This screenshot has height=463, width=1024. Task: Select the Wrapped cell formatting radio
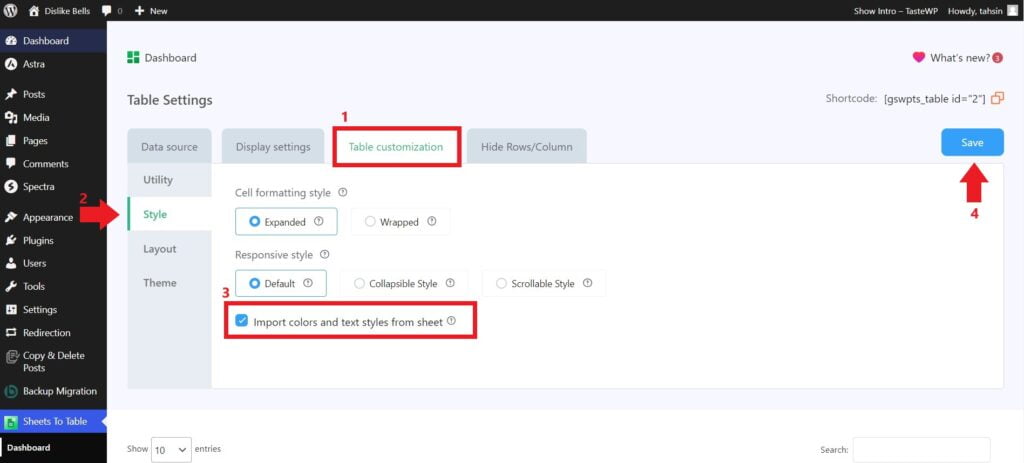point(370,221)
